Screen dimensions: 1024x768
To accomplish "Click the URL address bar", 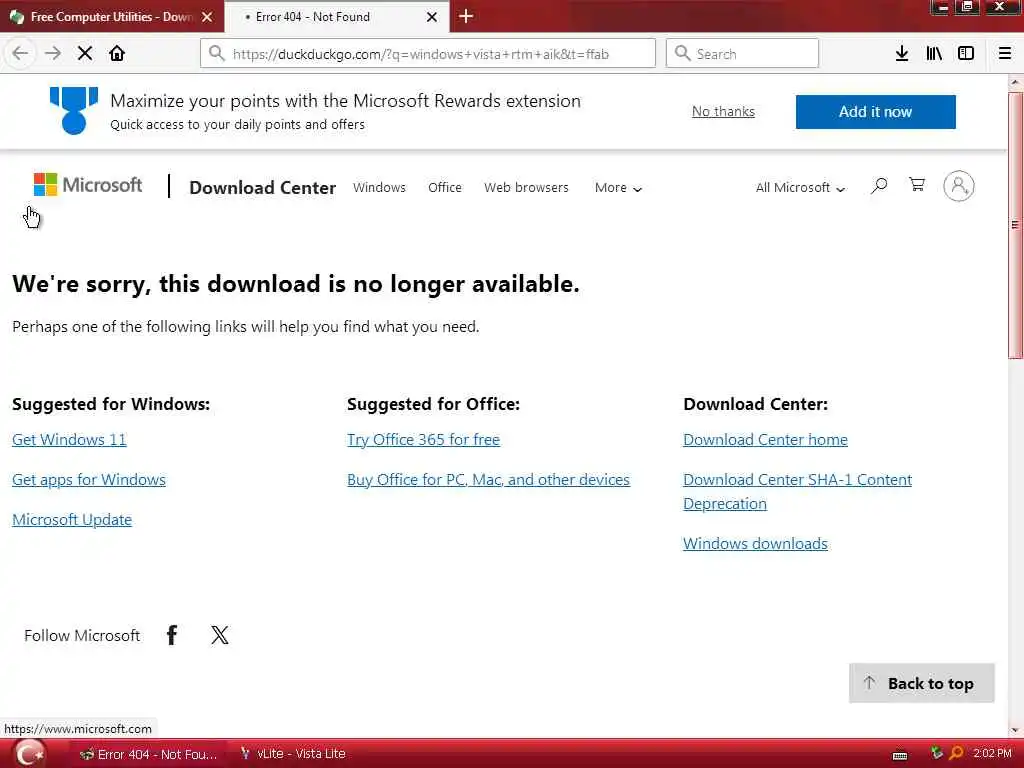I will (x=428, y=54).
